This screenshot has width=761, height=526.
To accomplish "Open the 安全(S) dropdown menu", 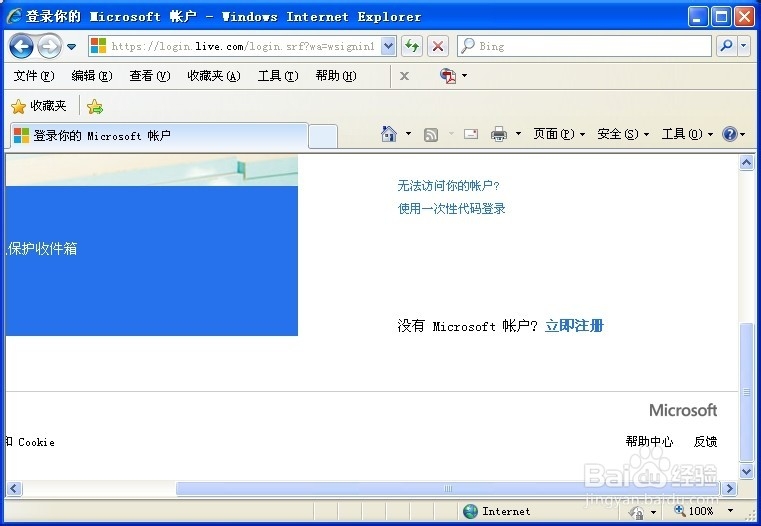I will [623, 134].
